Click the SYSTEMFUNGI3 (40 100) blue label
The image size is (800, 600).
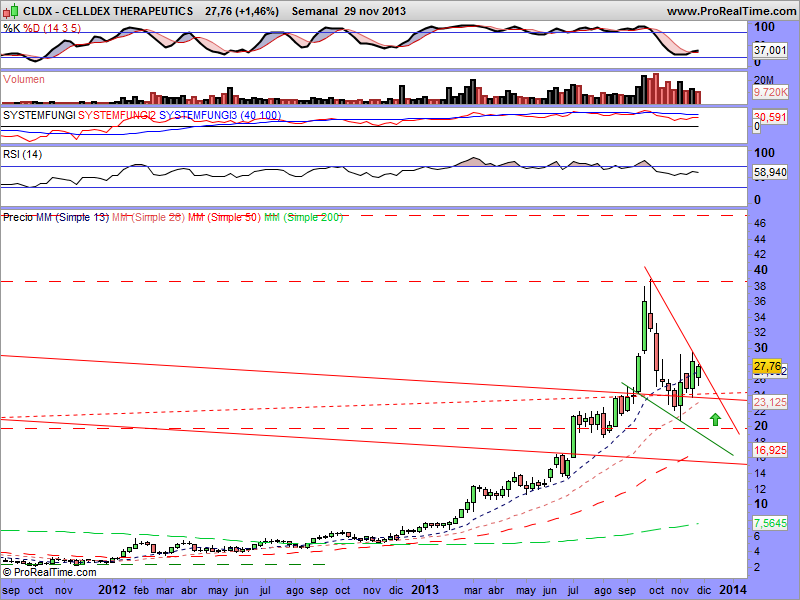(x=220, y=115)
